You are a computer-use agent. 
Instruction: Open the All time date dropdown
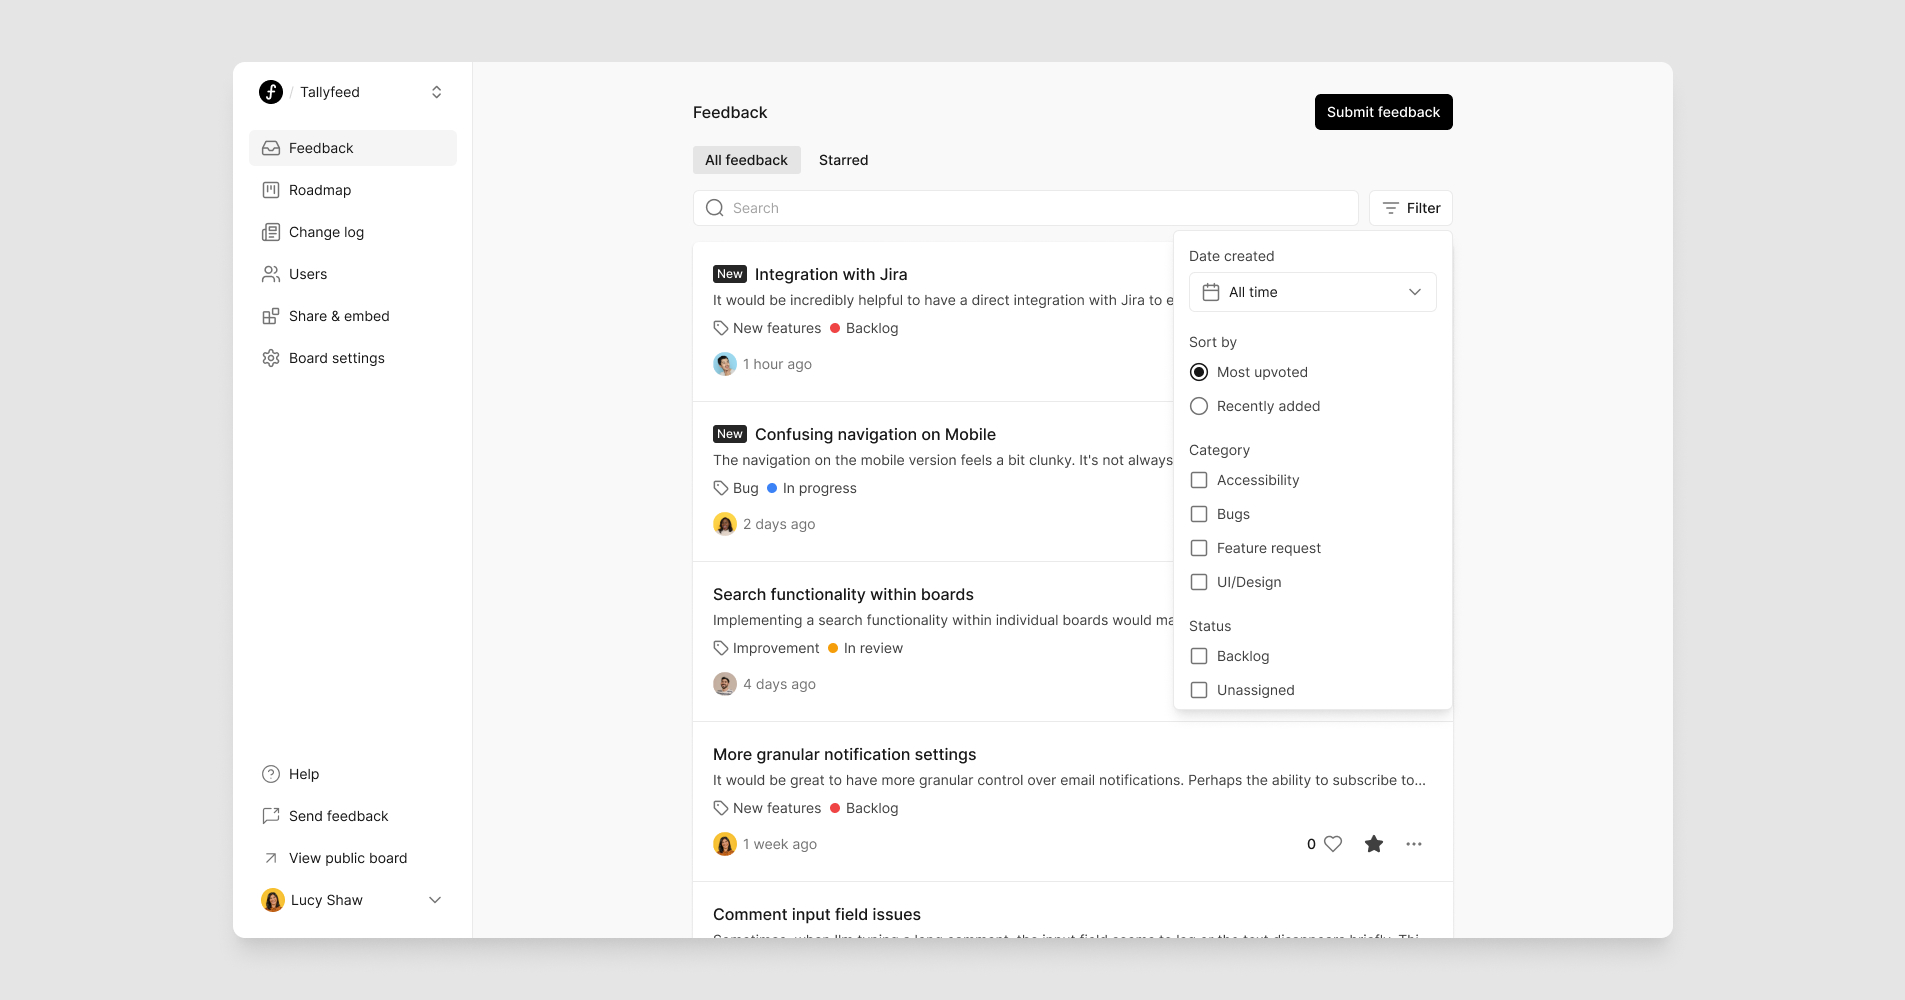(x=1312, y=292)
